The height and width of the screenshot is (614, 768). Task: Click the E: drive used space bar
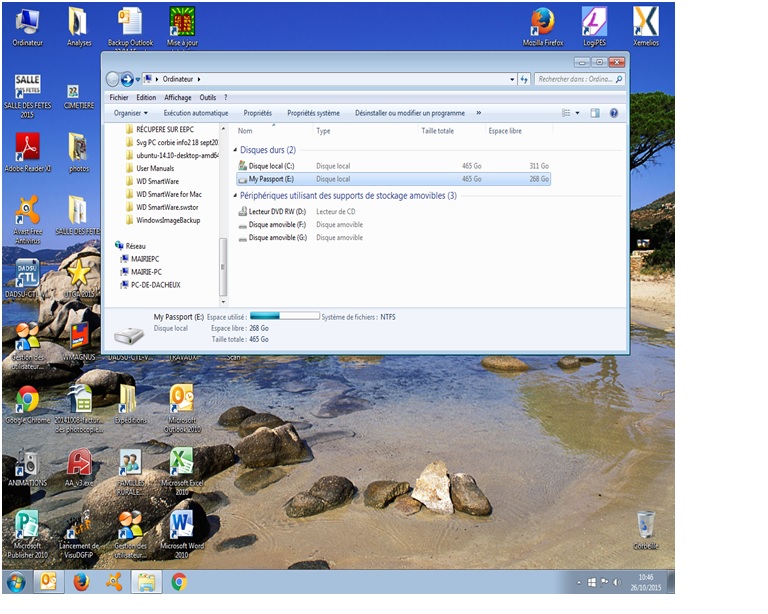click(285, 316)
